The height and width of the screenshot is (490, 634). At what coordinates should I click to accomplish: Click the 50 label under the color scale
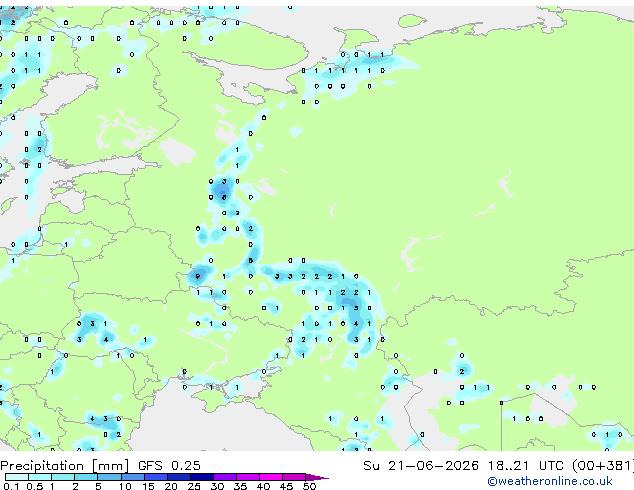pos(309,486)
